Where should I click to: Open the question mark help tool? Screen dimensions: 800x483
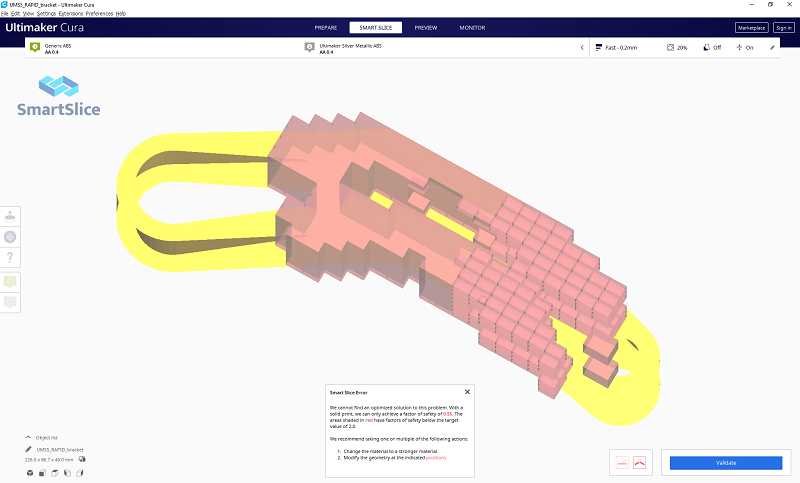click(10, 259)
